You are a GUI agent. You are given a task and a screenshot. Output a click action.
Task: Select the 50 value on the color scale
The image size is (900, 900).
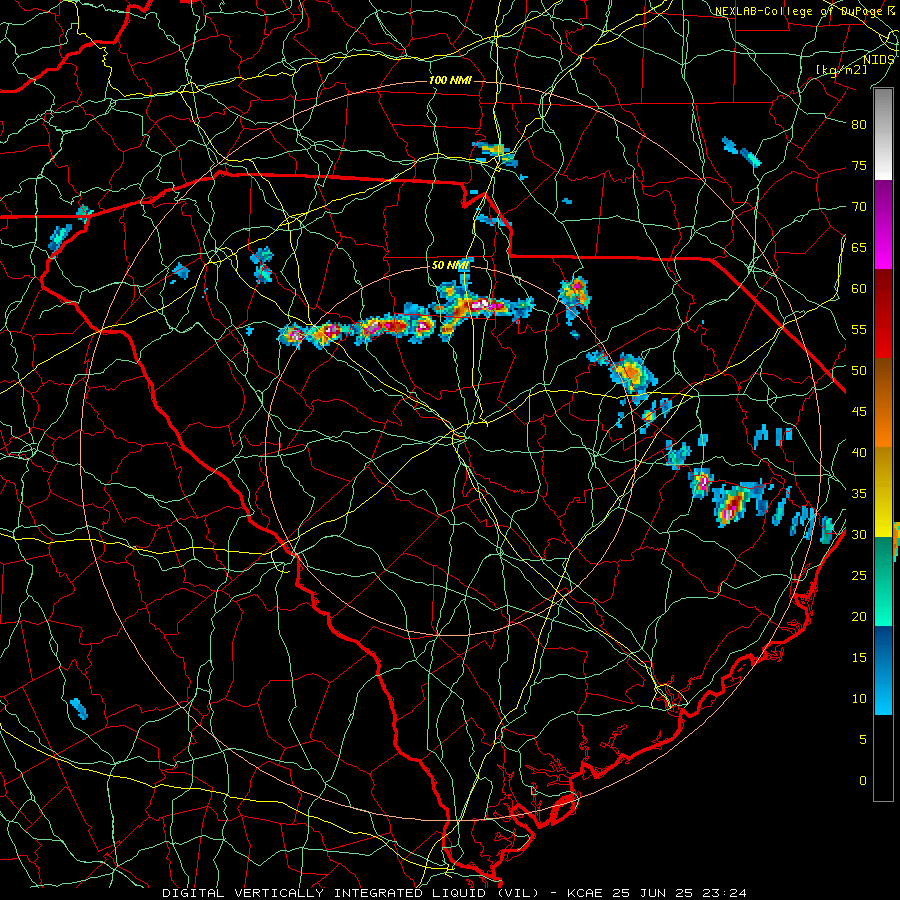(x=859, y=370)
